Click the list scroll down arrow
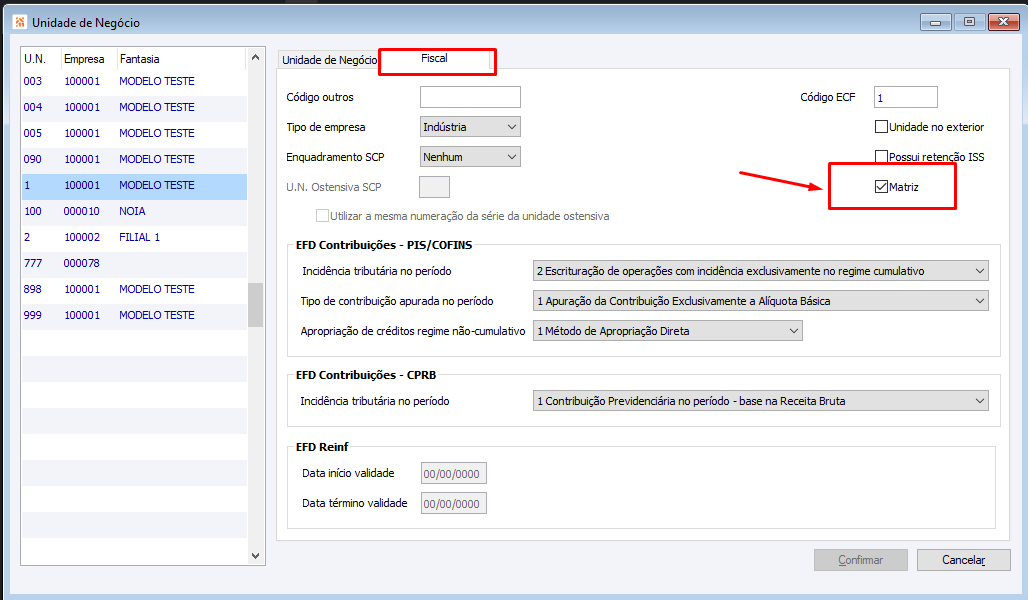Viewport: 1028px width, 600px height. tap(256, 556)
